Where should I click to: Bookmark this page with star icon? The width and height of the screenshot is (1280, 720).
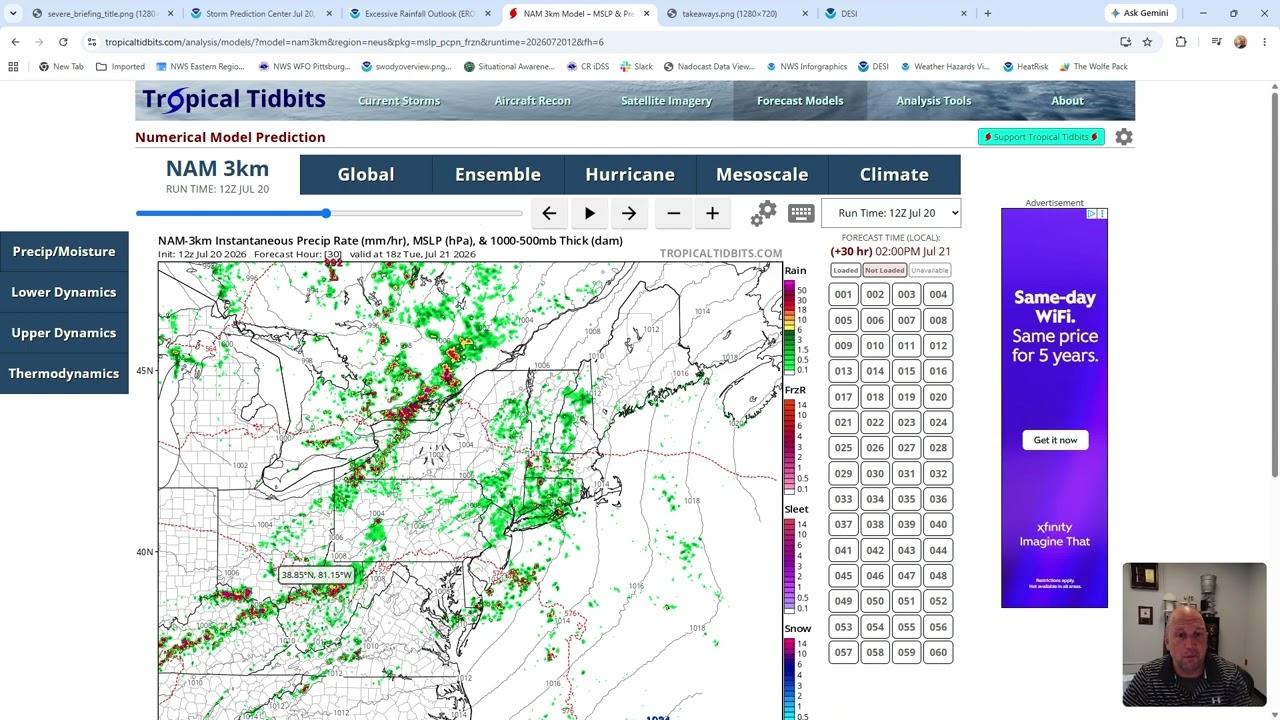pyautogui.click(x=1147, y=42)
